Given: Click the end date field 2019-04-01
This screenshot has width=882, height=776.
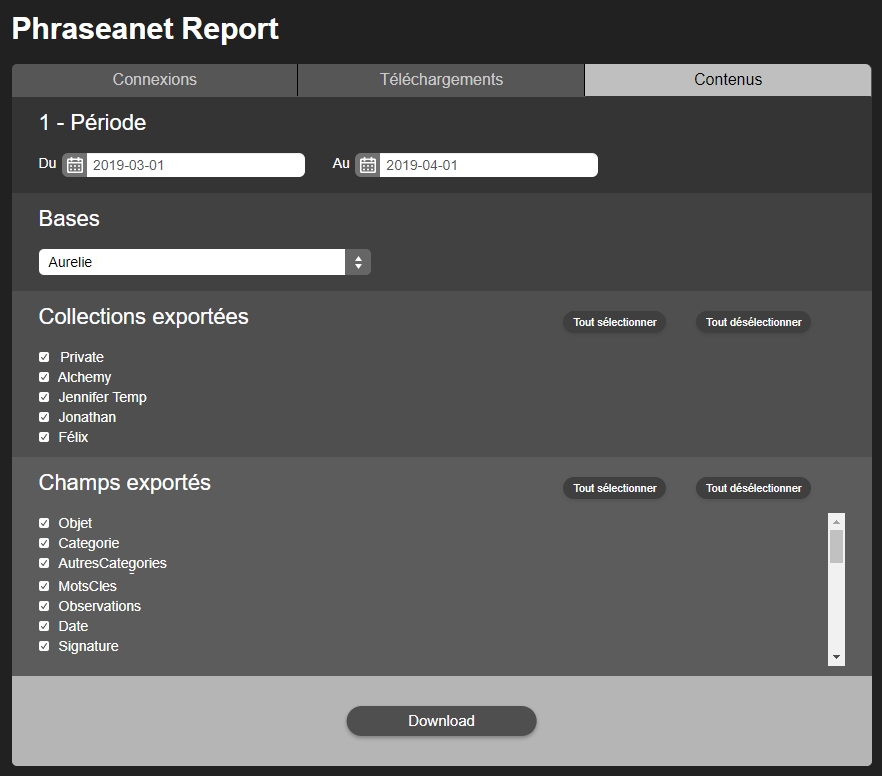Looking at the screenshot, I should coord(488,165).
